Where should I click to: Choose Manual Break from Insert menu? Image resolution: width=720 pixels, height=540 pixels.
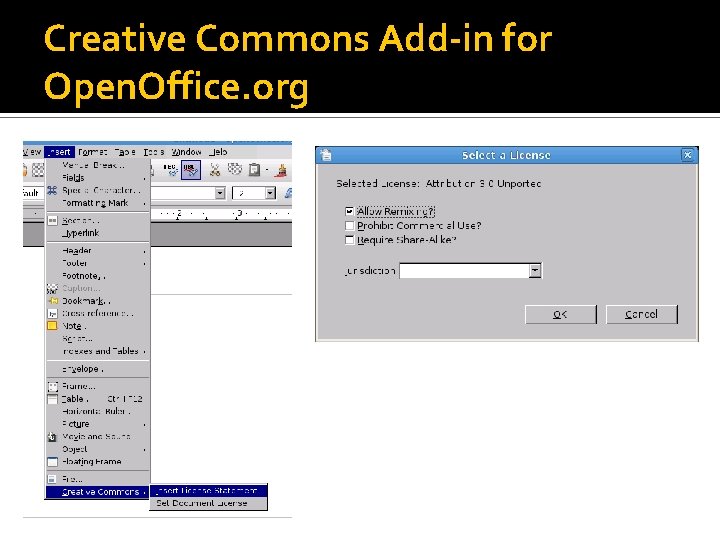pos(98,165)
